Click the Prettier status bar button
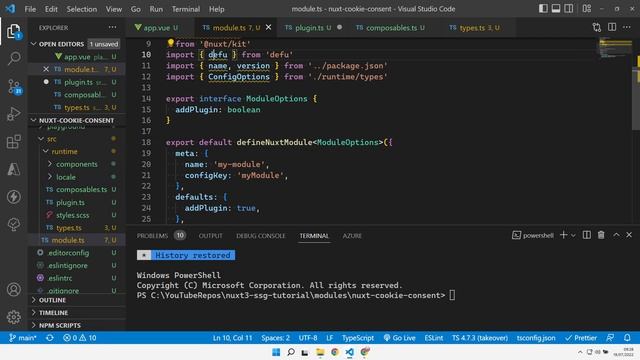 coord(581,338)
